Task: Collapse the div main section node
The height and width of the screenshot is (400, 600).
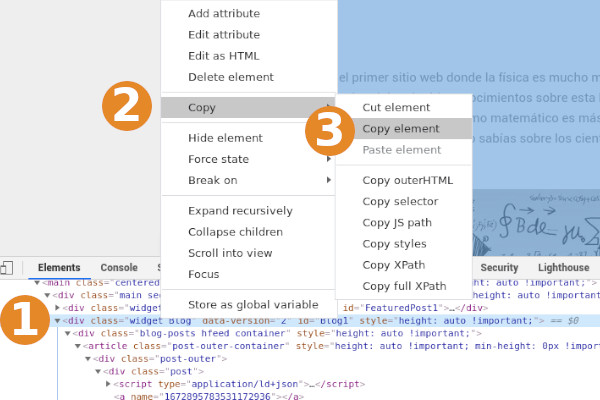Action: point(47,295)
